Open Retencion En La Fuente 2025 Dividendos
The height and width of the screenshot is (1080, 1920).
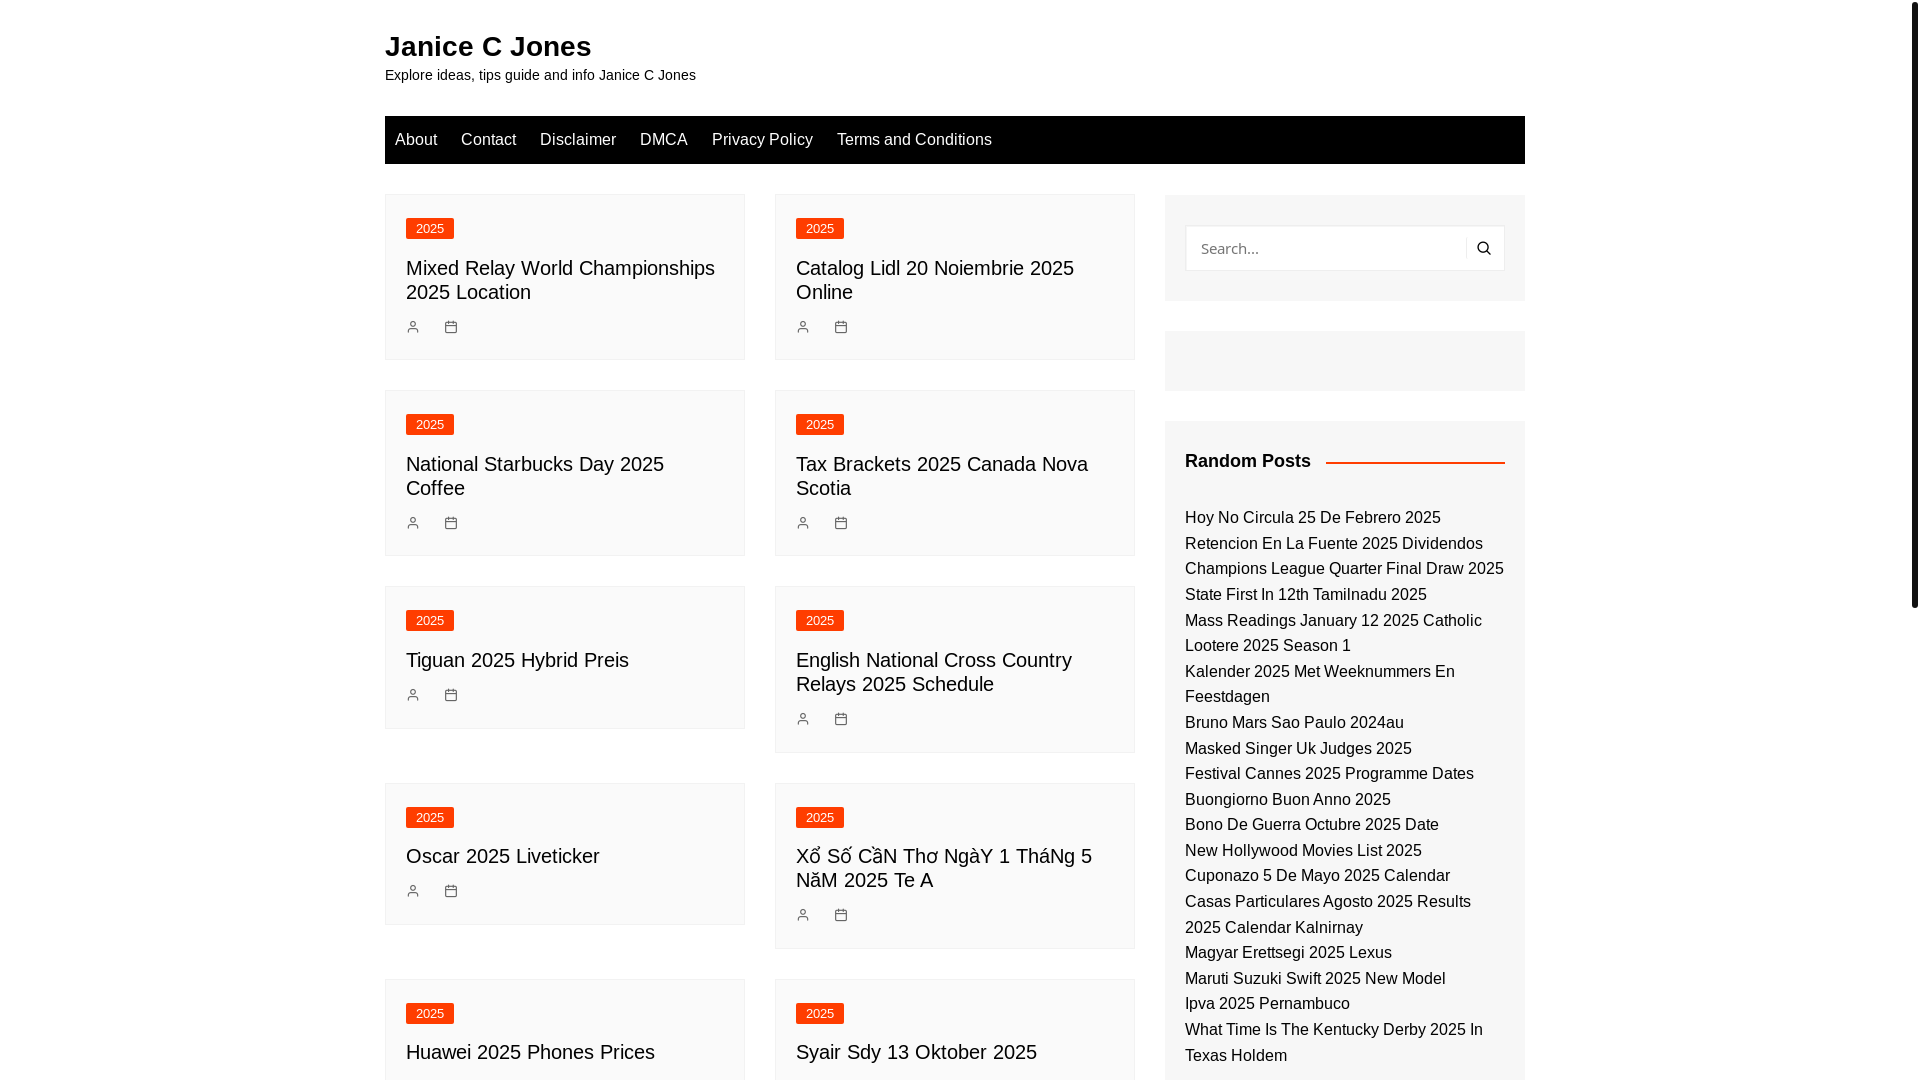point(1334,544)
